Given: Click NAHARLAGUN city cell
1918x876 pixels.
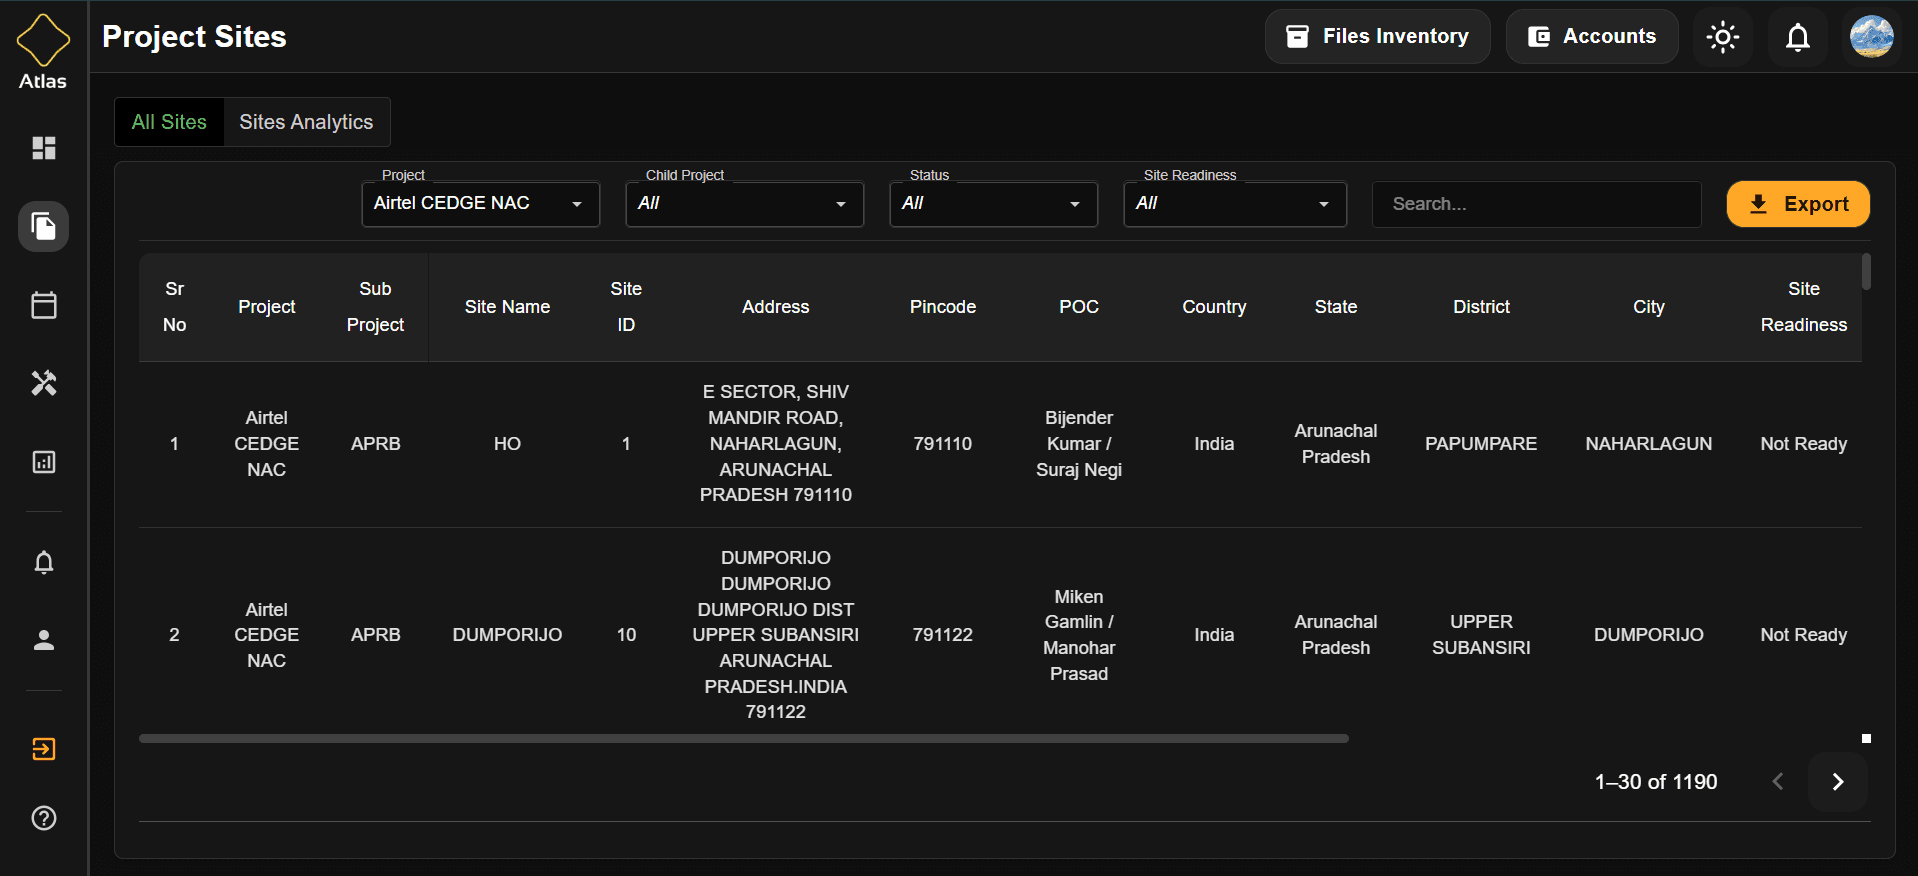Looking at the screenshot, I should point(1648,444).
